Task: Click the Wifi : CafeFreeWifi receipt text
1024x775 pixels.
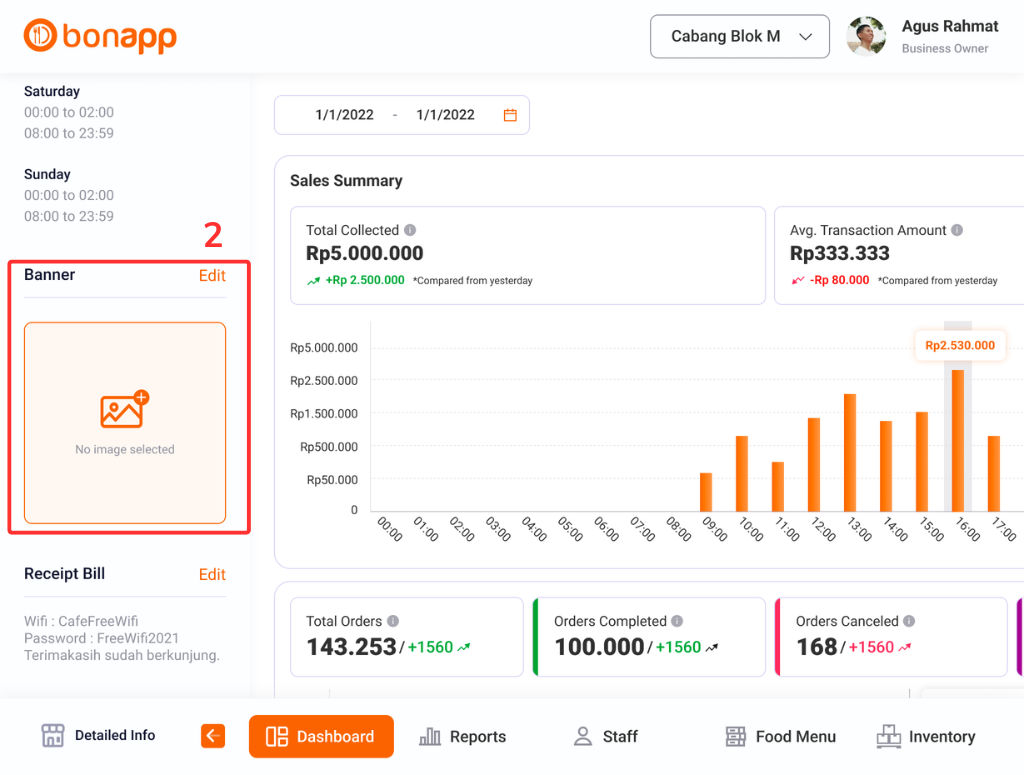Action: click(x=81, y=621)
